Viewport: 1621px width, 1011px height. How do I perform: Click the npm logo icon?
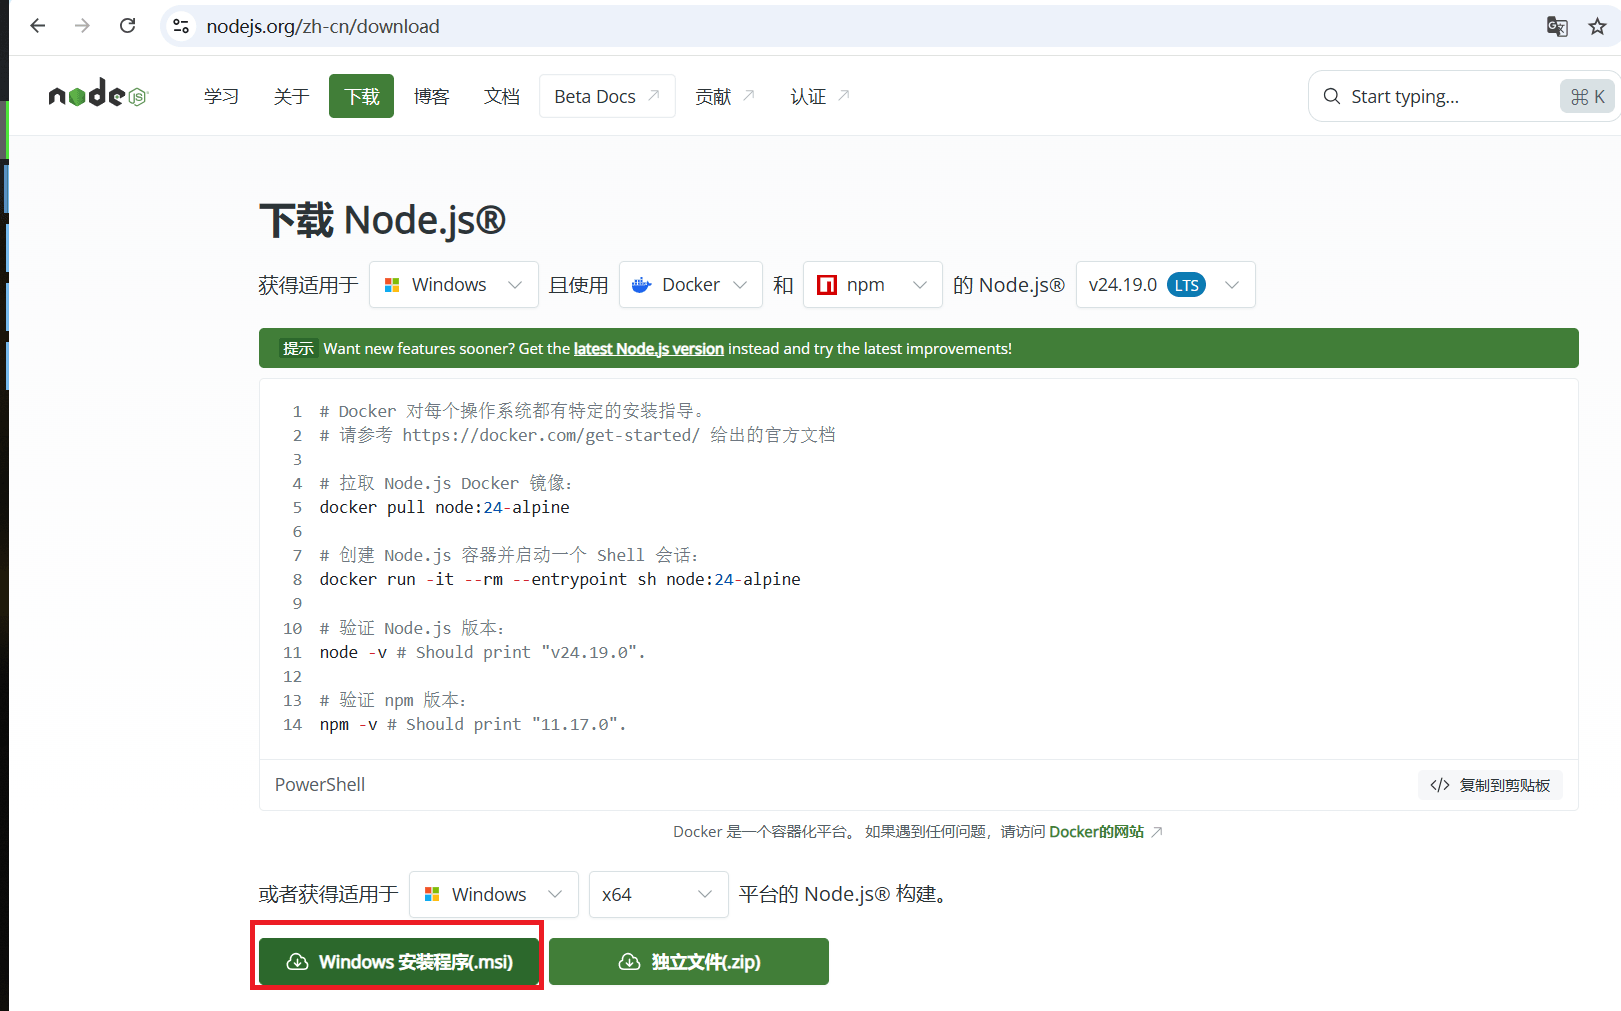pyautogui.click(x=827, y=285)
